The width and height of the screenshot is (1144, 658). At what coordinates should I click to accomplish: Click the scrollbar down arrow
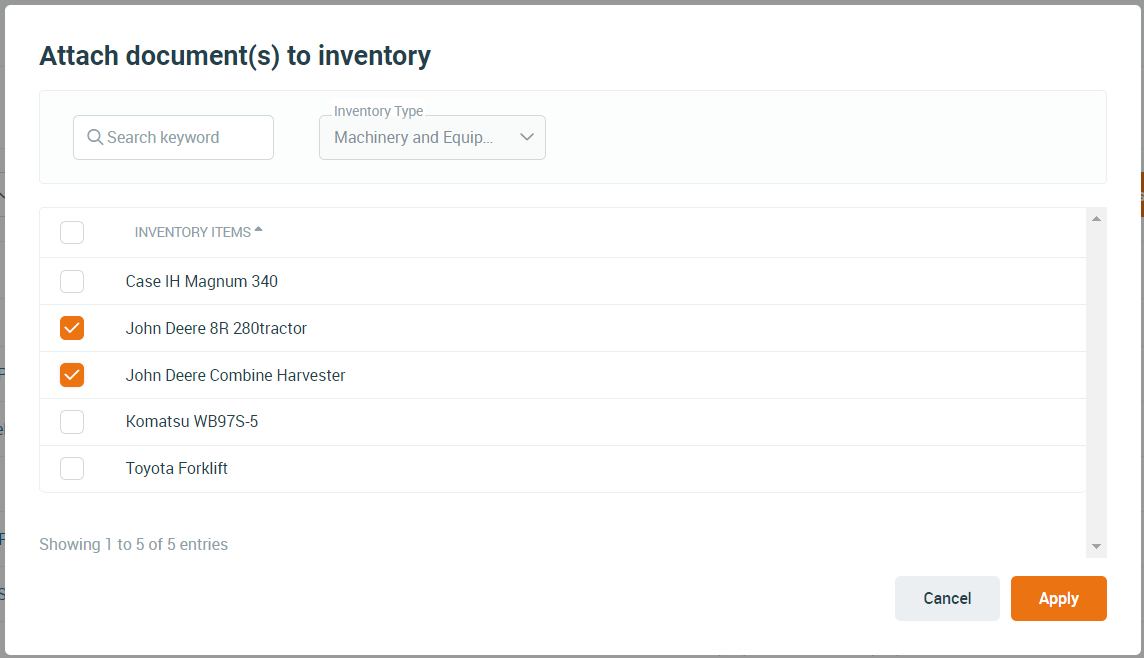coord(1096,546)
